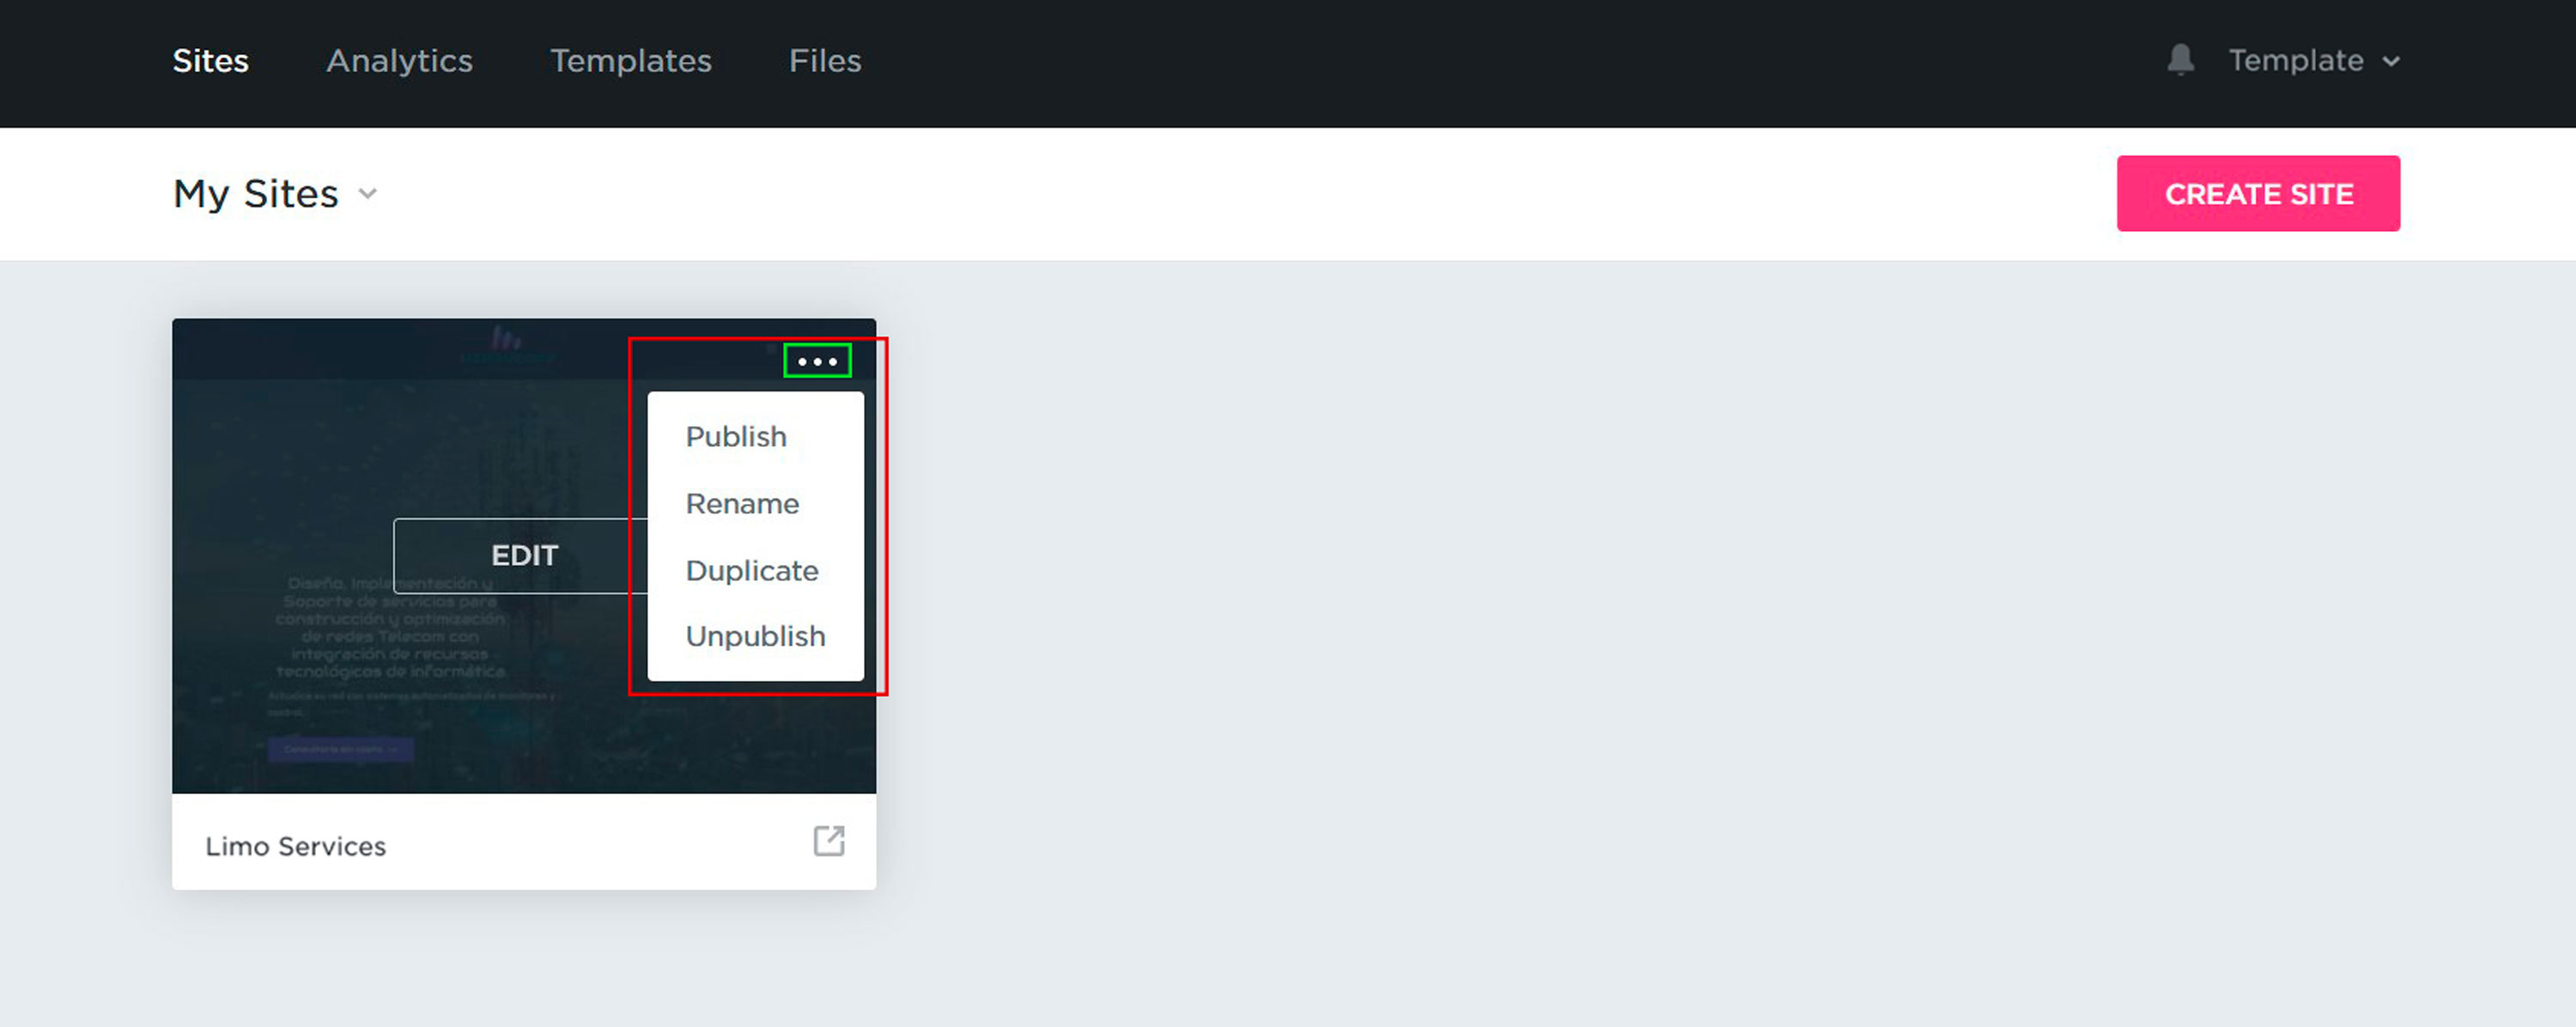2576x1027 pixels.
Task: Switch to the Analytics tab
Action: click(x=399, y=61)
